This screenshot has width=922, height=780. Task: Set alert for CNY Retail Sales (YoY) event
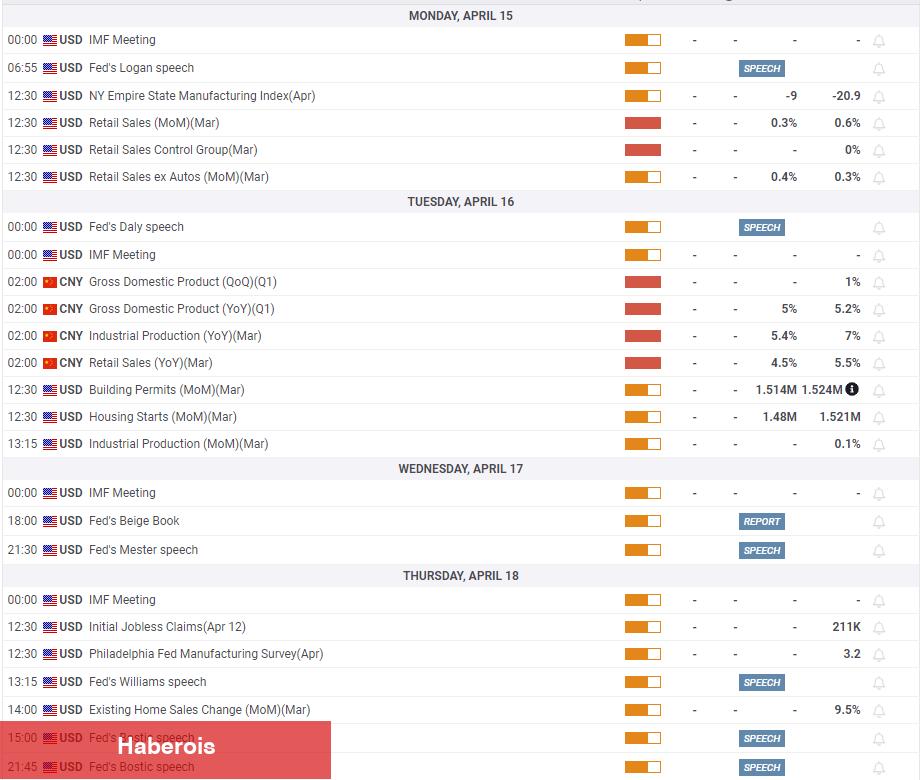coord(878,364)
